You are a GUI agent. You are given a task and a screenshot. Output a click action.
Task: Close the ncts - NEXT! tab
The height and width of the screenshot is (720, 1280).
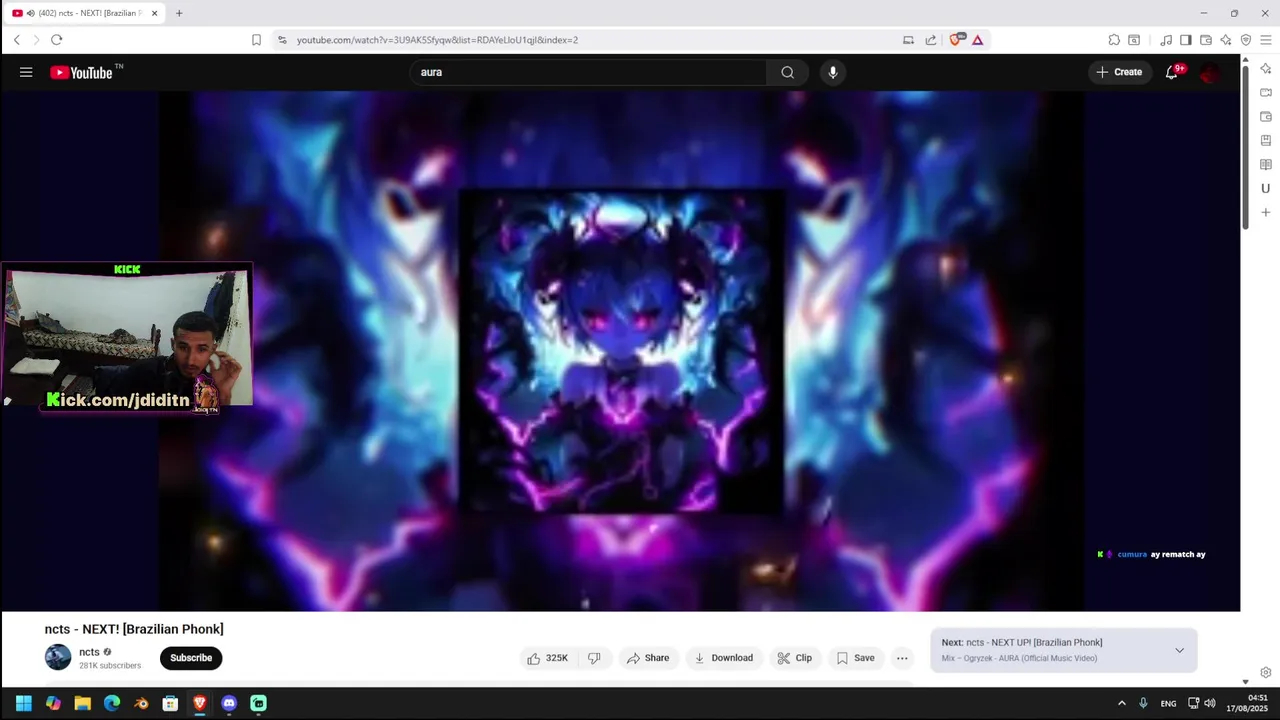pos(154,13)
